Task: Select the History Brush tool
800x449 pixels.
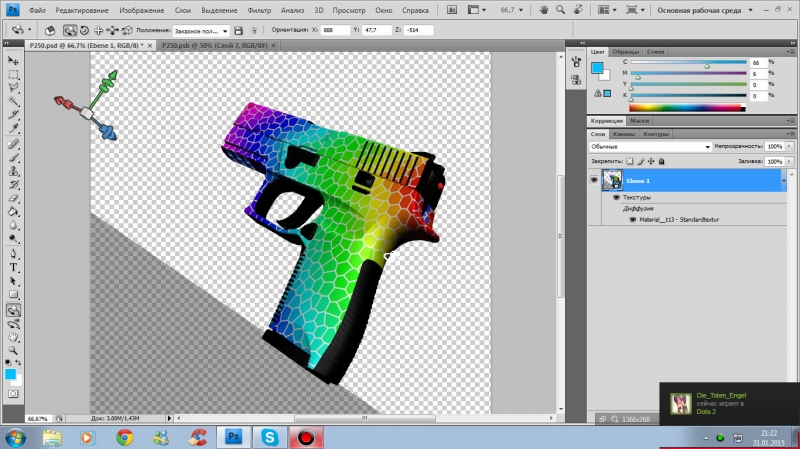Action: pos(13,185)
